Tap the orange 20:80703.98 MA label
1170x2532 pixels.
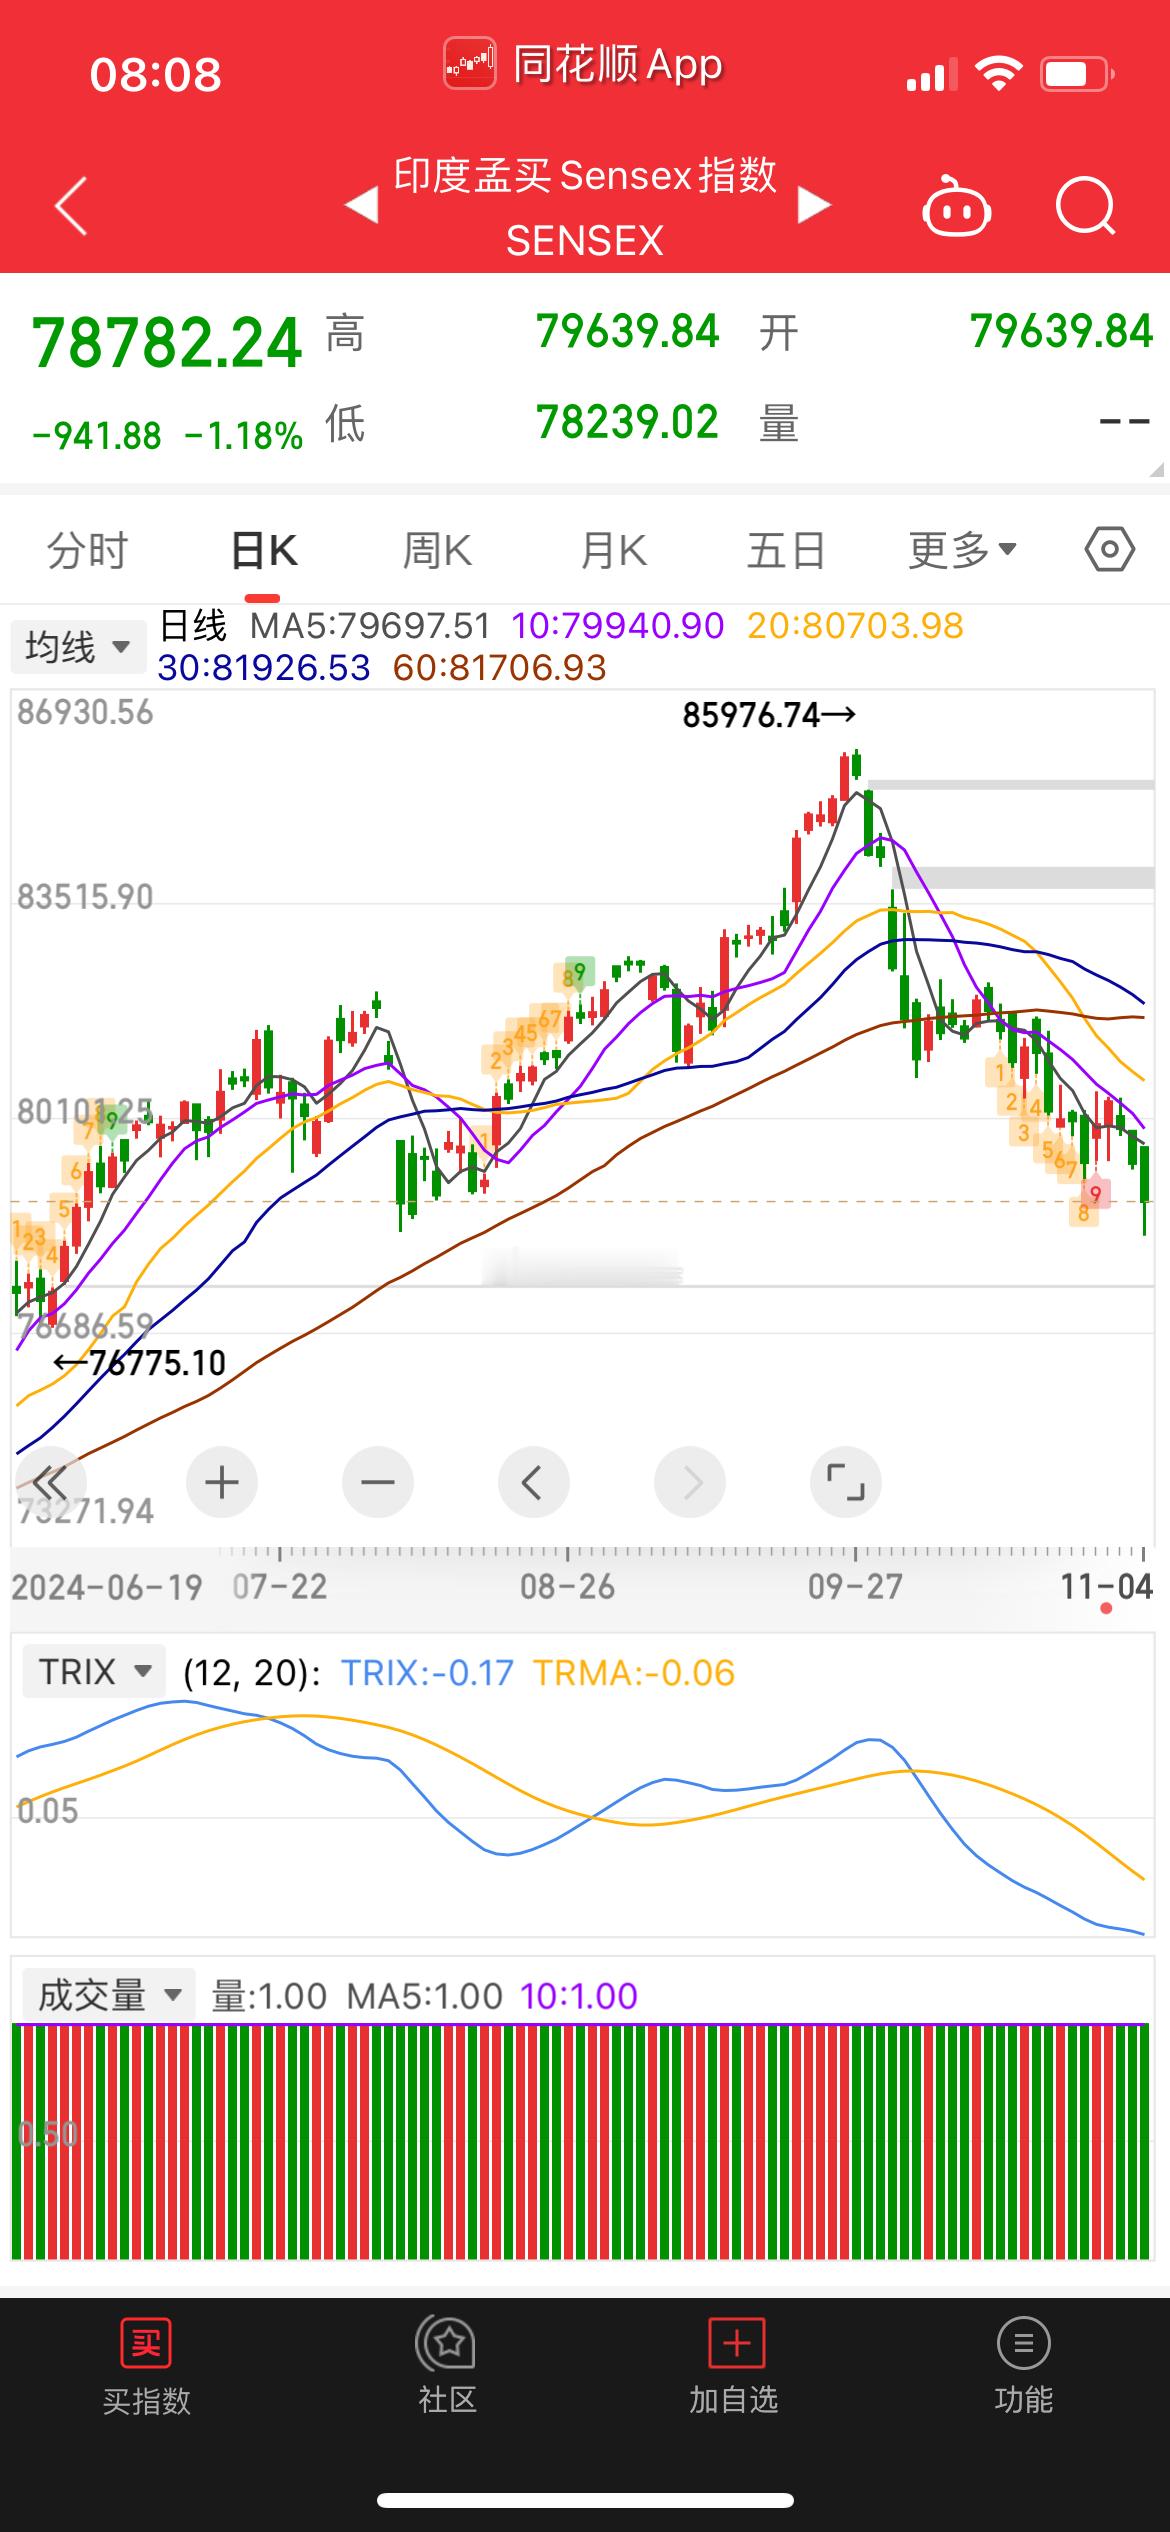pyautogui.click(x=856, y=626)
